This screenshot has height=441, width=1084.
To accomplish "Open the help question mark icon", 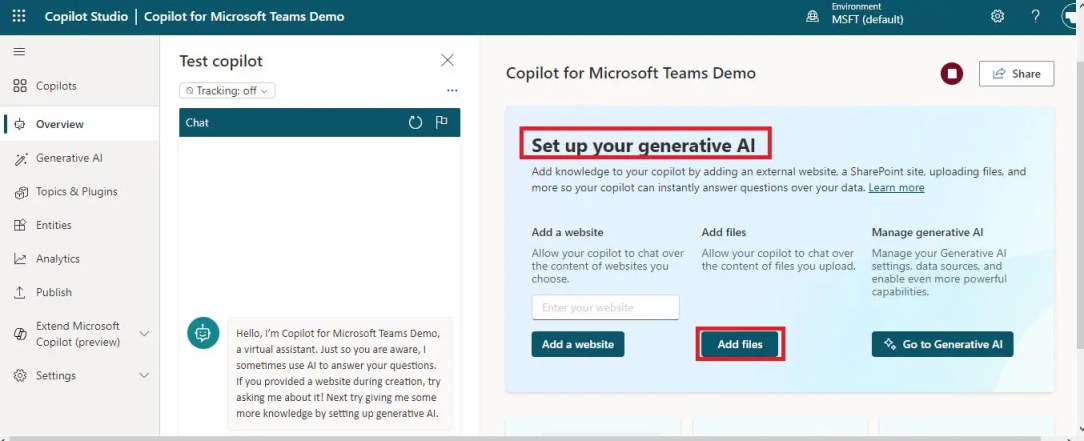I will pos(1035,16).
